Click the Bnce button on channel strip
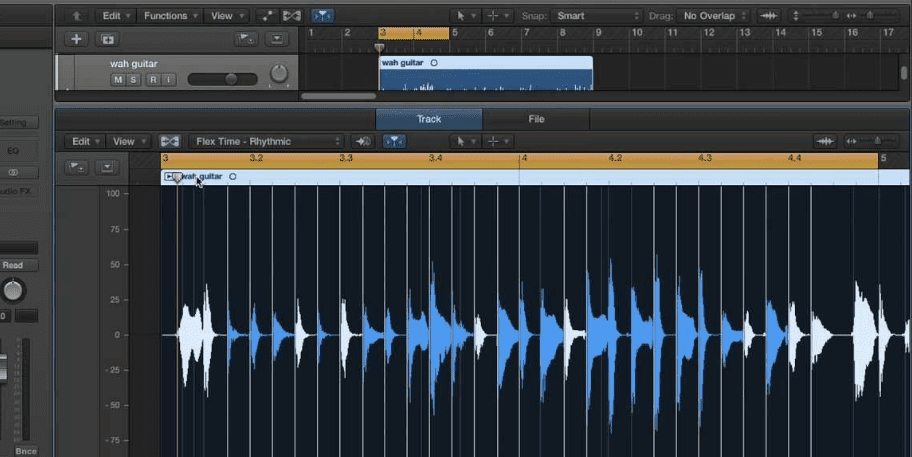 [26, 451]
